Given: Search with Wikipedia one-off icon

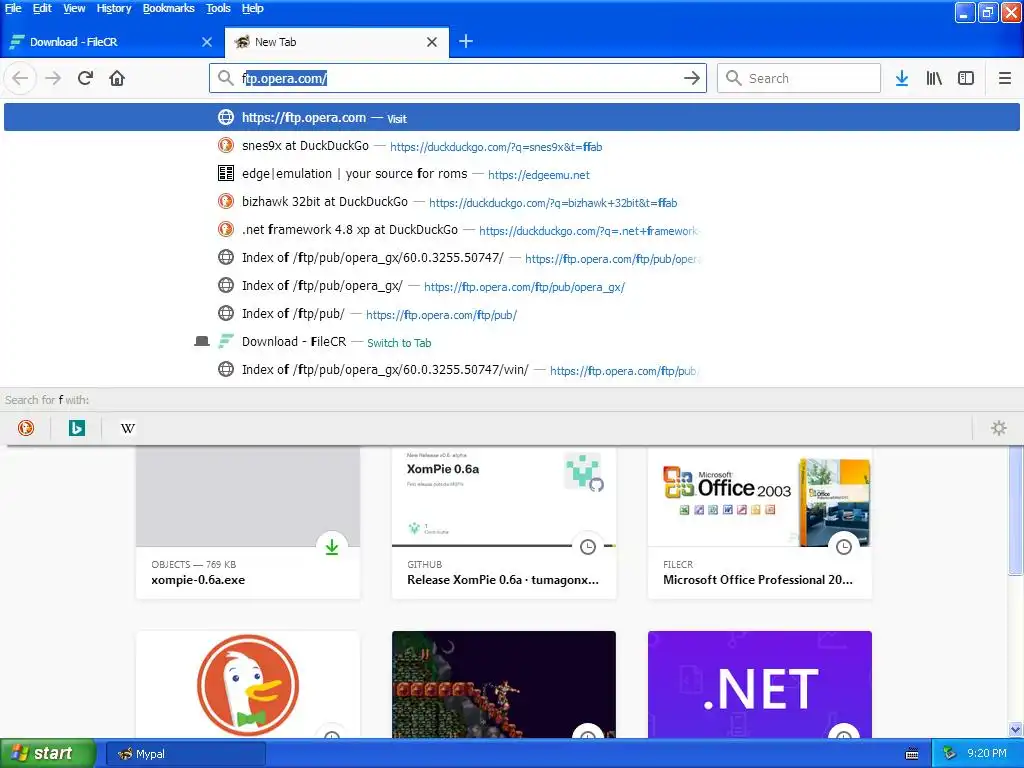Looking at the screenshot, I should (128, 428).
